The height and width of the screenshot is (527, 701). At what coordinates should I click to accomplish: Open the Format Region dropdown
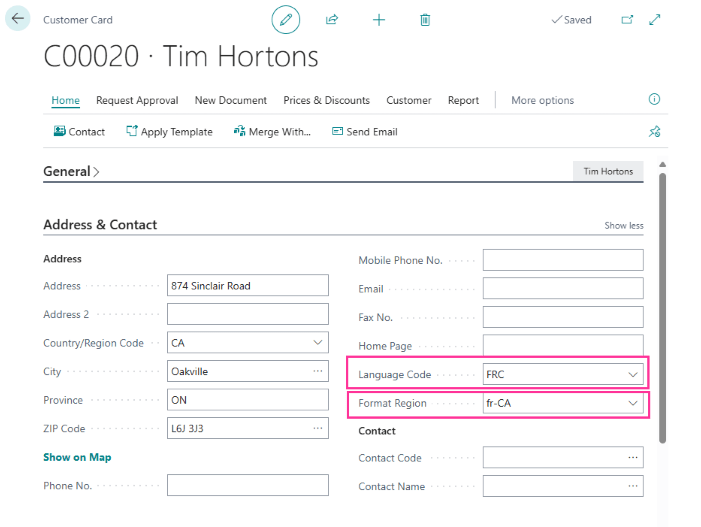click(x=632, y=403)
